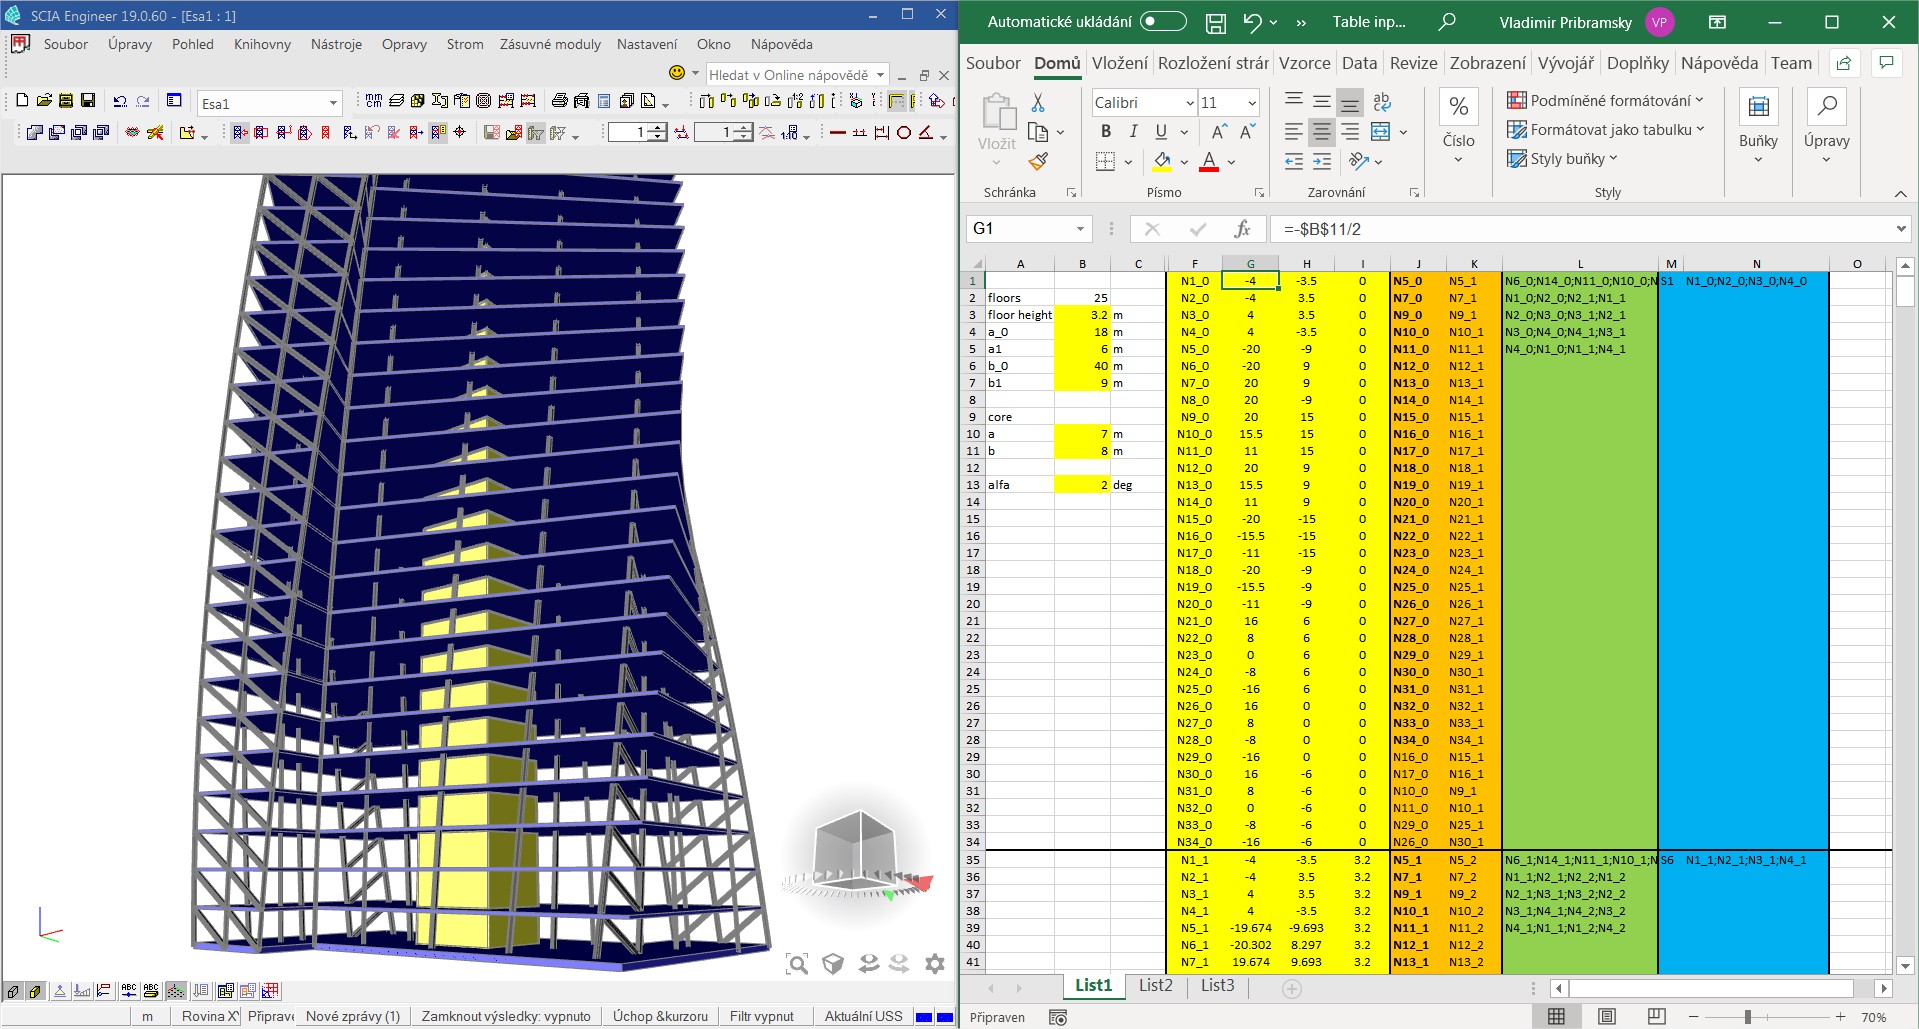Viewport: 1919px width, 1029px height.
Task: Toggle Italic formatting in Excel
Action: pos(1133,131)
